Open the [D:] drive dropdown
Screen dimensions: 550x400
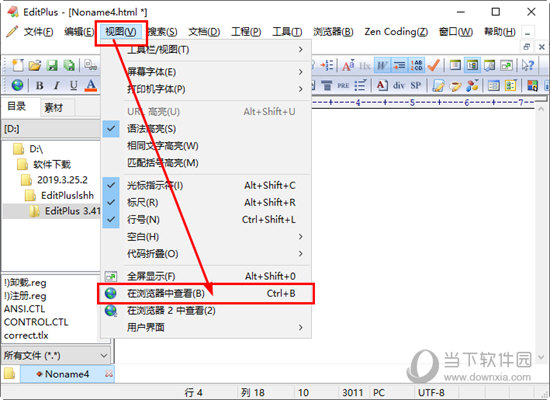point(51,129)
